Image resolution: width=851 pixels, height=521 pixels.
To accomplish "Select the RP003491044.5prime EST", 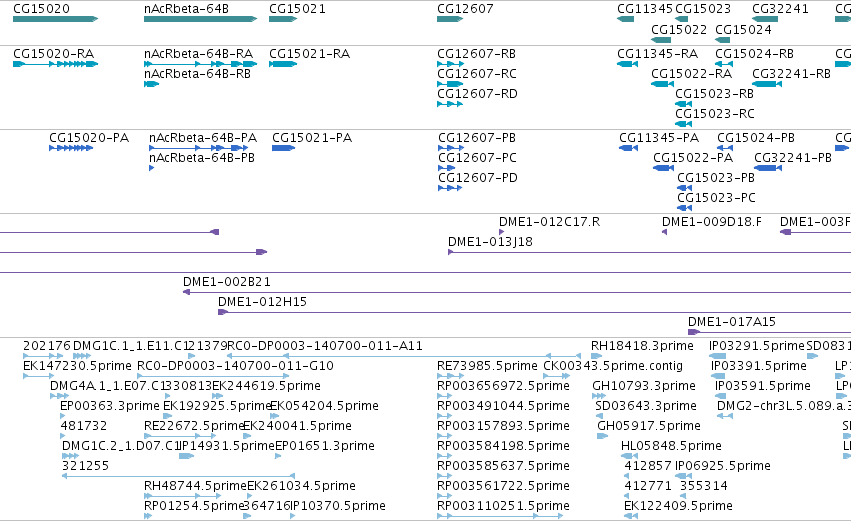I will click(x=444, y=416).
